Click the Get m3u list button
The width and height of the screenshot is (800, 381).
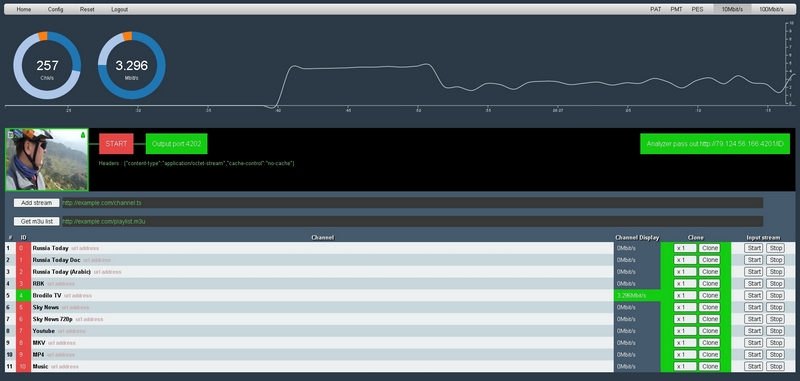point(37,221)
